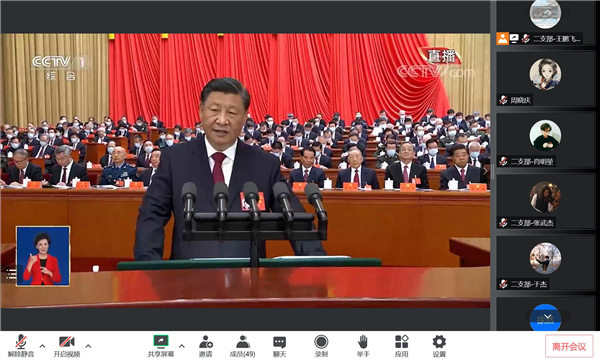Click the name label 二支部-张武杰
This screenshot has width=600, height=362.
pos(532,223)
